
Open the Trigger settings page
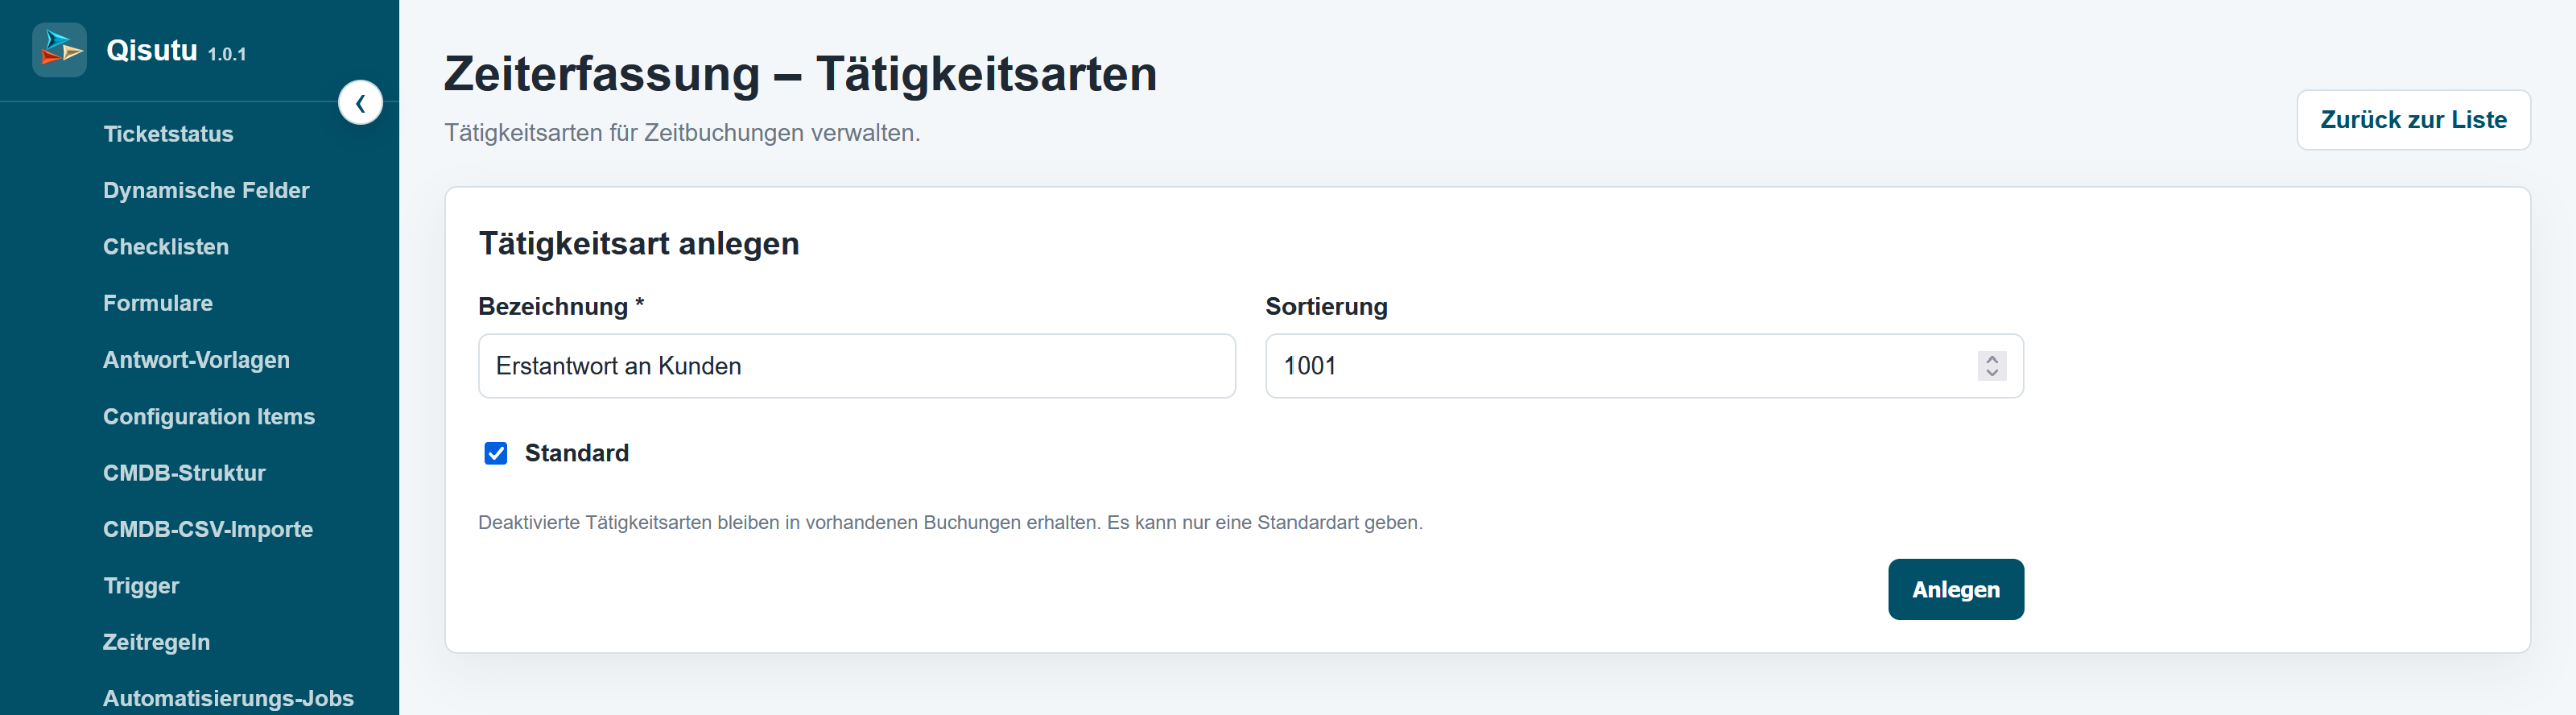click(x=141, y=586)
